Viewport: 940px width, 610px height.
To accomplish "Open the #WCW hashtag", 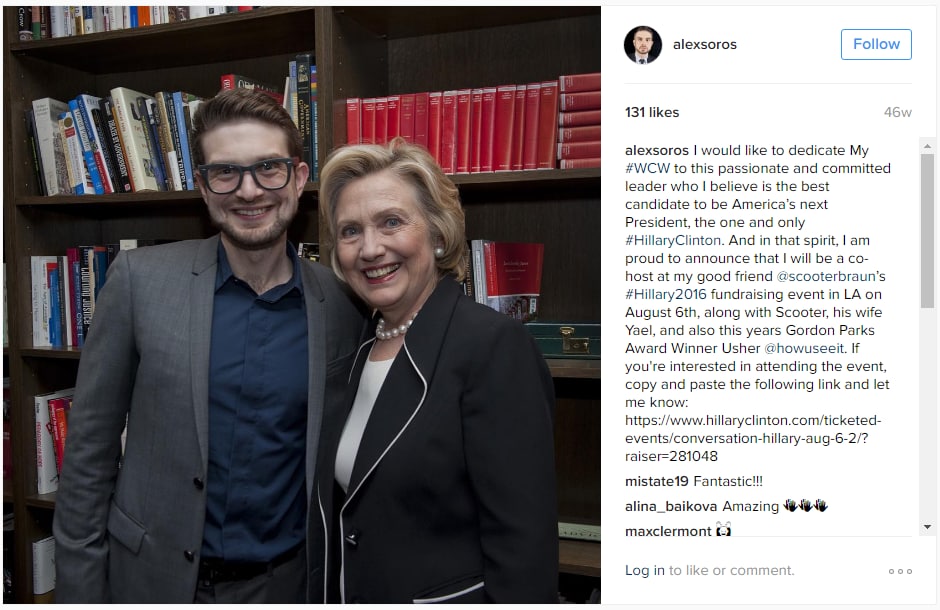I will click(647, 168).
